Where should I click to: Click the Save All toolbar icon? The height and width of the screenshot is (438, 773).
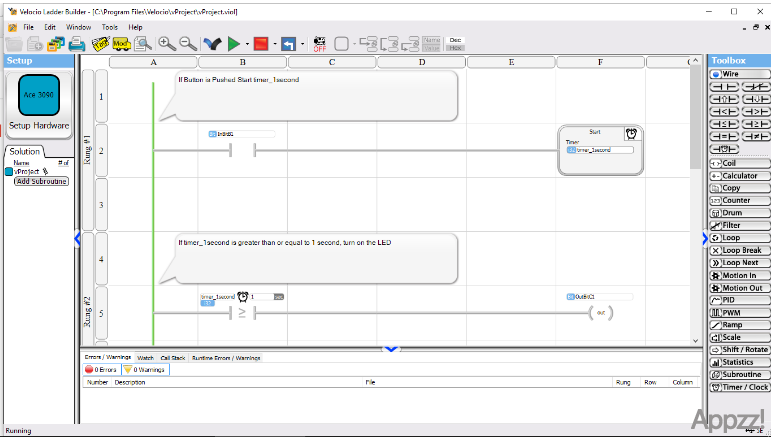coord(56,44)
